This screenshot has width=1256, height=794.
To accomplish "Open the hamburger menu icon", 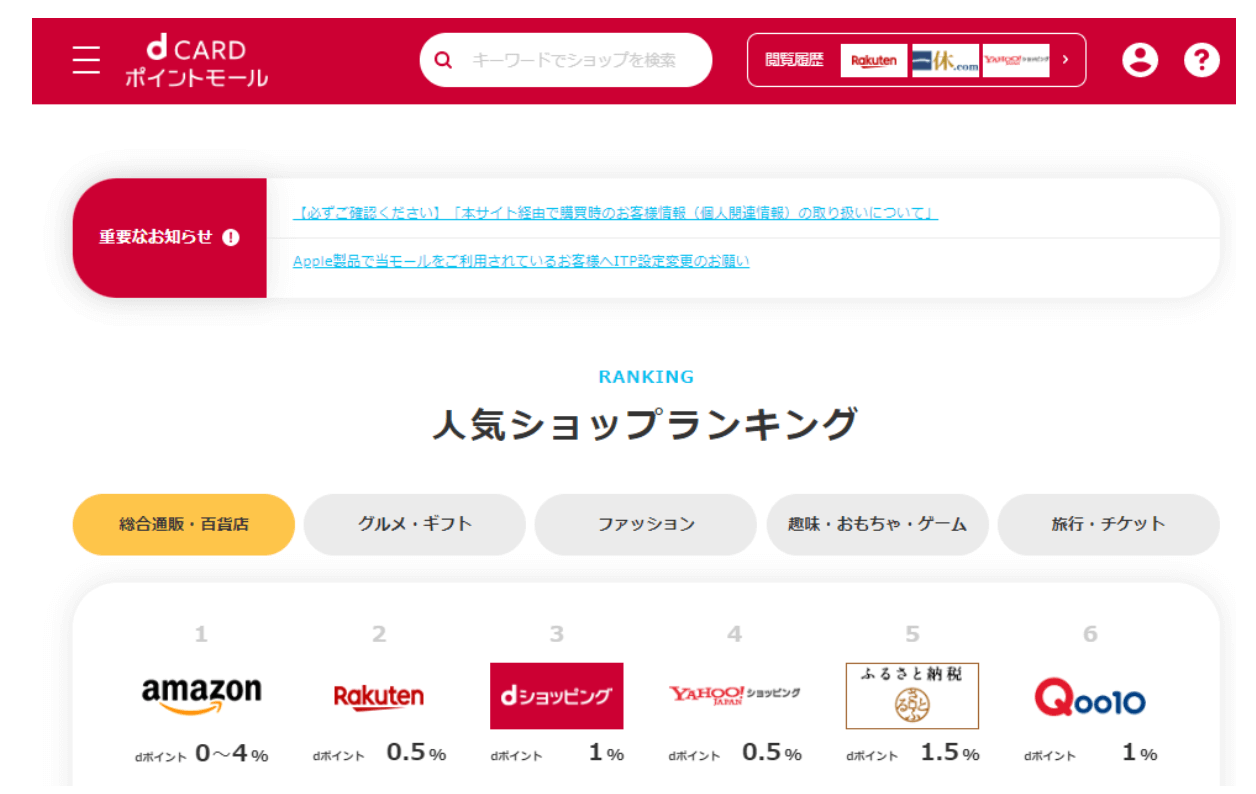I will (87, 61).
